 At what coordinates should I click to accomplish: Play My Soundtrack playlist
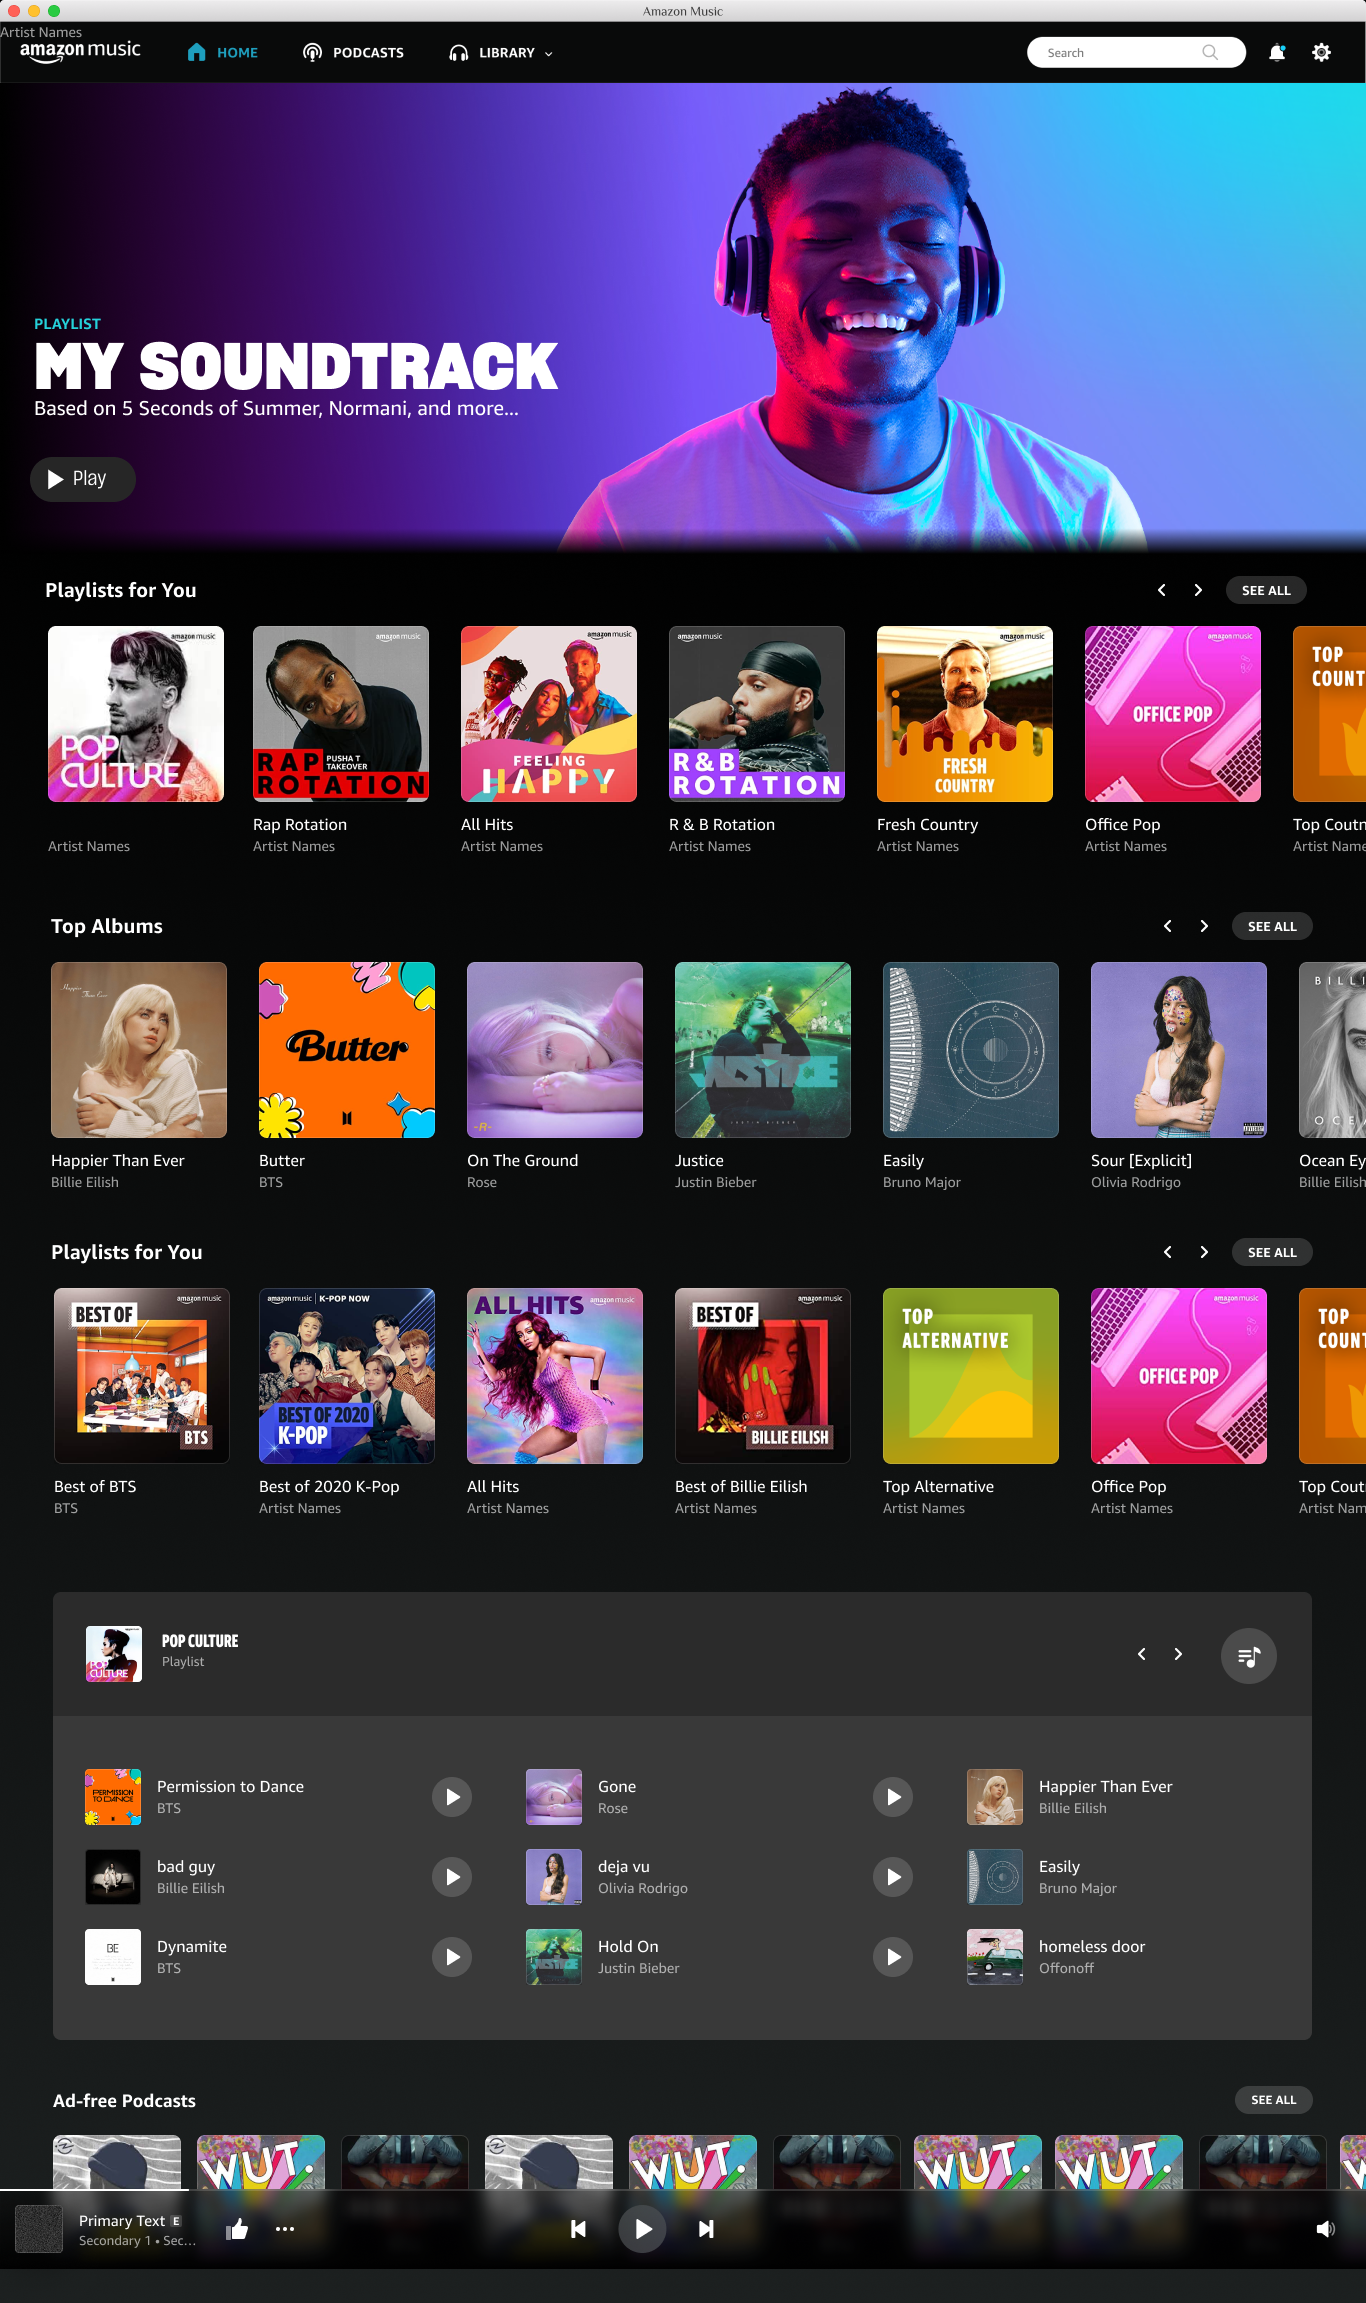point(83,479)
